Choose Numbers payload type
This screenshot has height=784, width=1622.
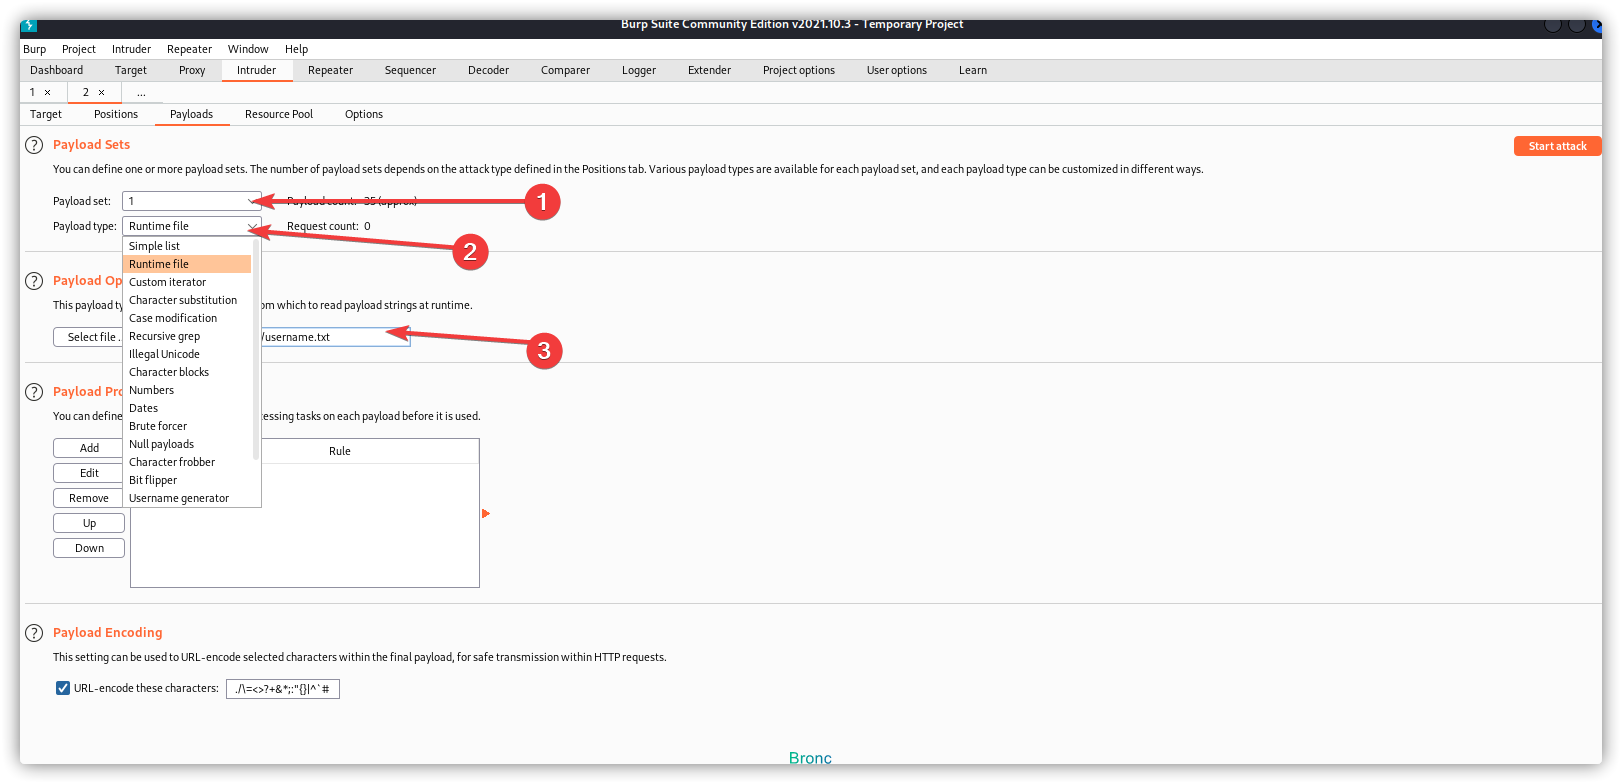tap(187, 390)
